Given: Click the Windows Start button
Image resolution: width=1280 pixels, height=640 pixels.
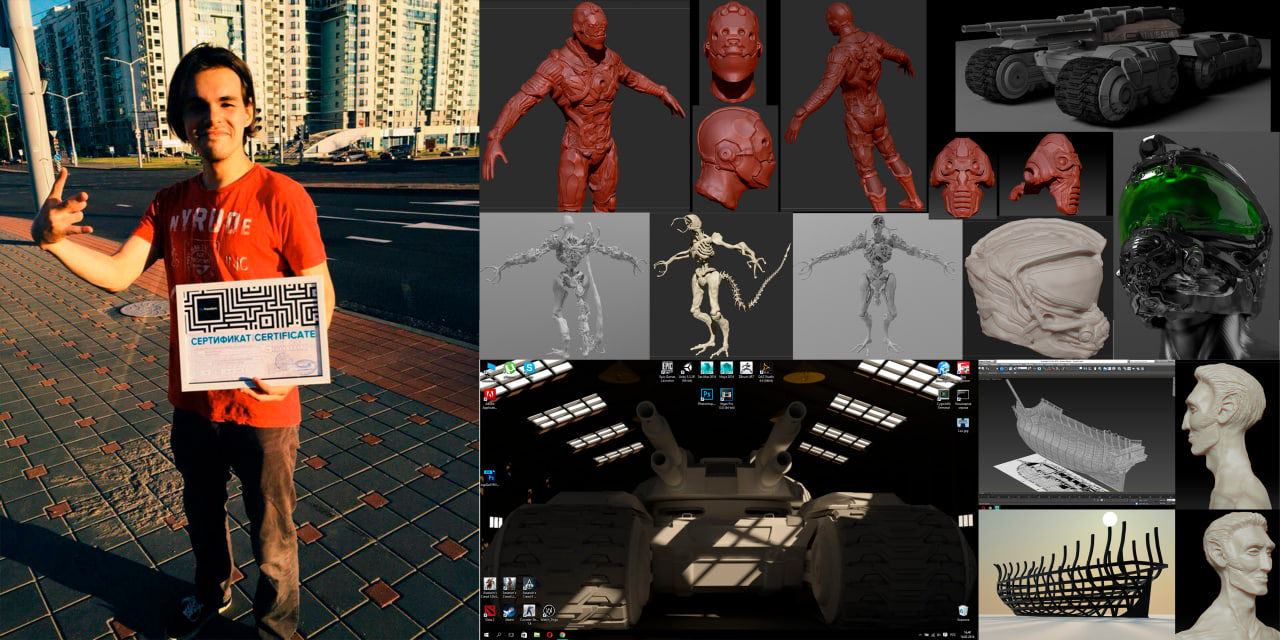Looking at the screenshot, I should click(x=486, y=635).
